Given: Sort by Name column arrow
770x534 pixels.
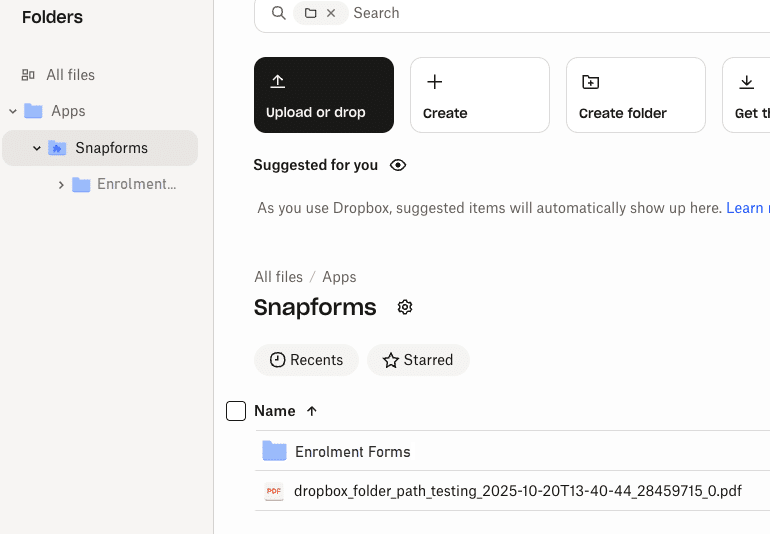Looking at the screenshot, I should click(312, 411).
